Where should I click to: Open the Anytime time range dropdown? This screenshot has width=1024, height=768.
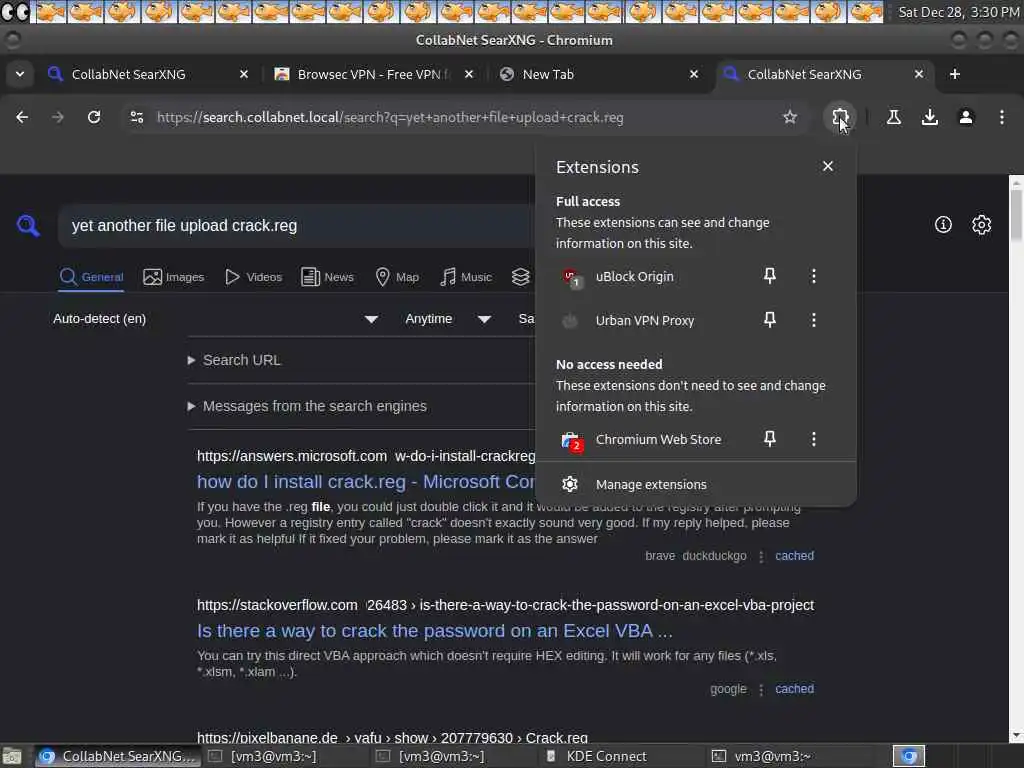(x=448, y=319)
